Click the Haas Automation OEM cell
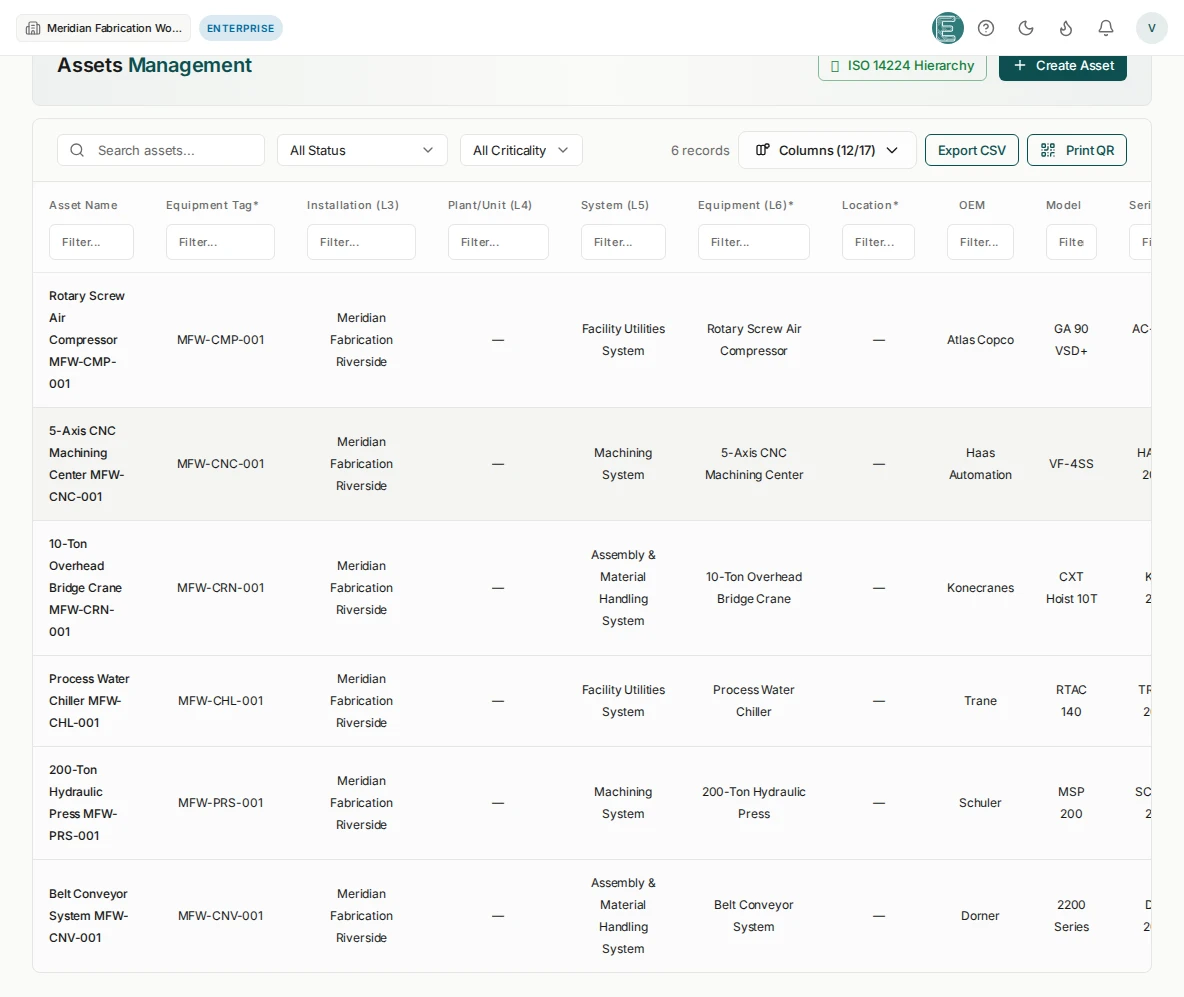Screen dimensions: 1184x997 [x=980, y=464]
